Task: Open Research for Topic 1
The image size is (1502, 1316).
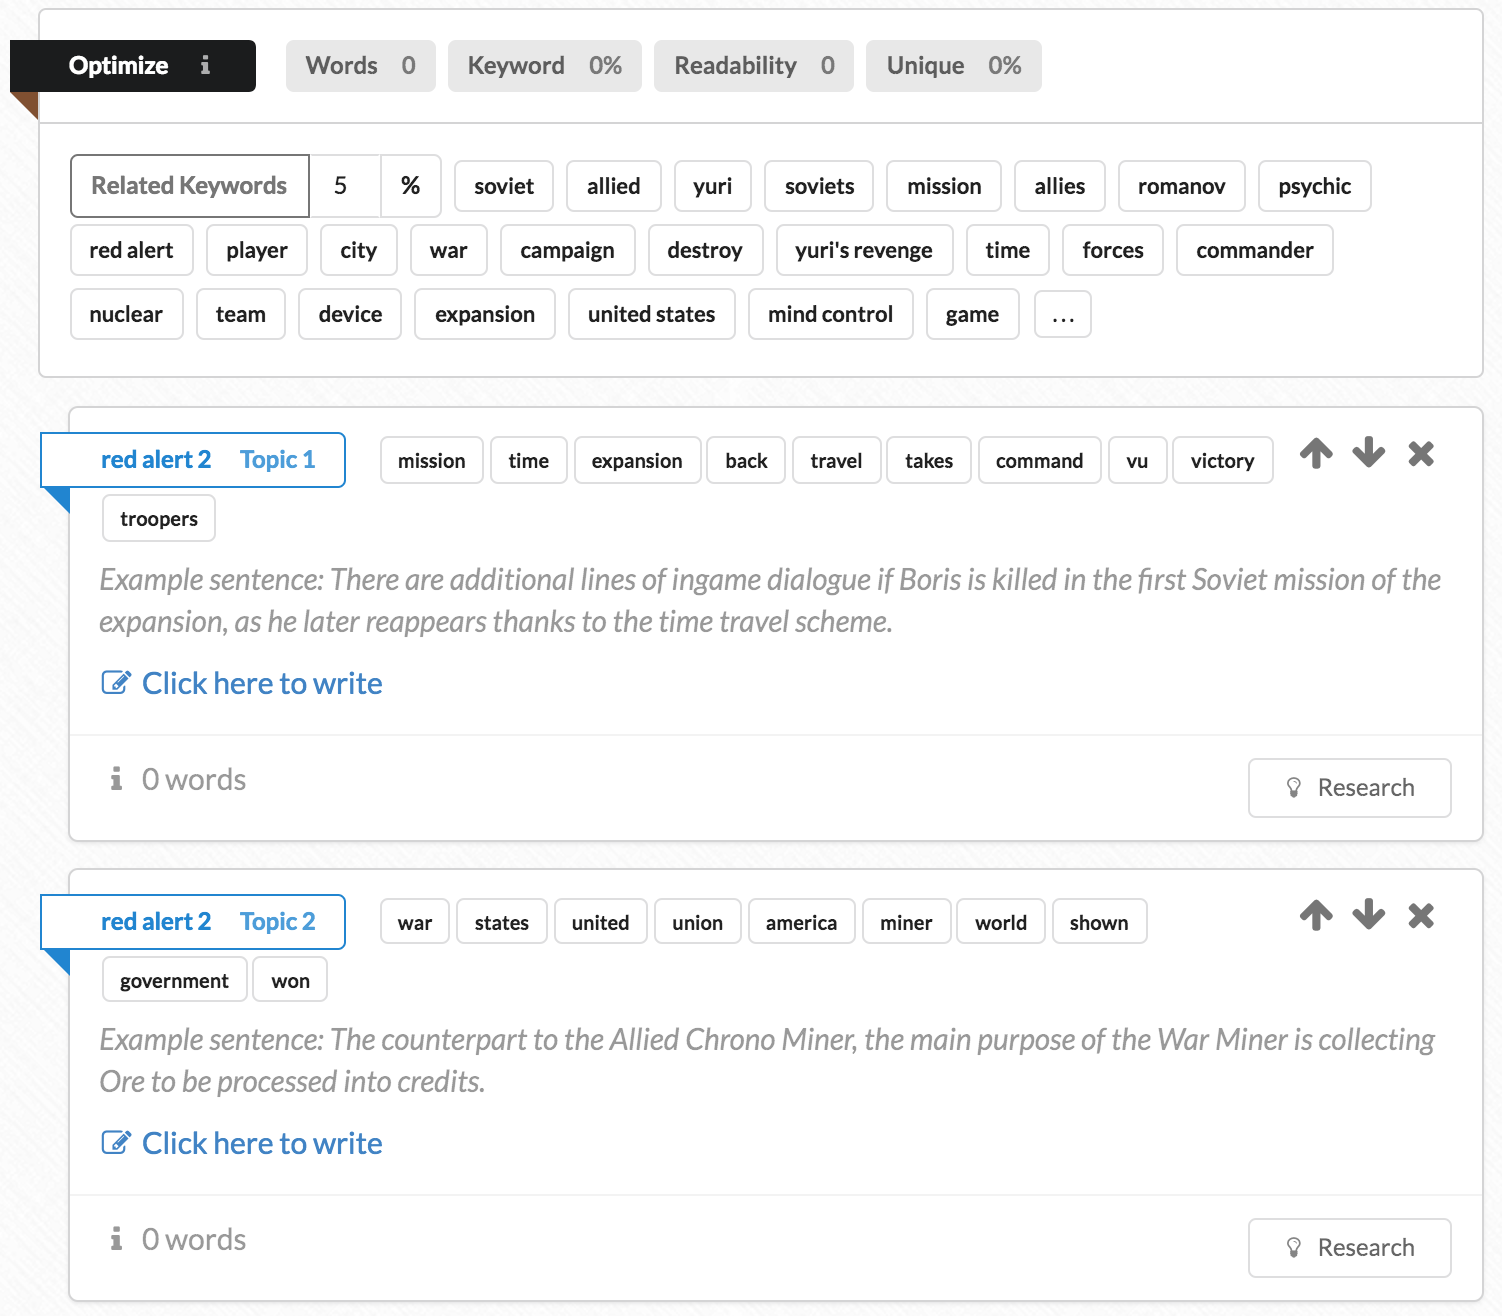Action: 1349,788
